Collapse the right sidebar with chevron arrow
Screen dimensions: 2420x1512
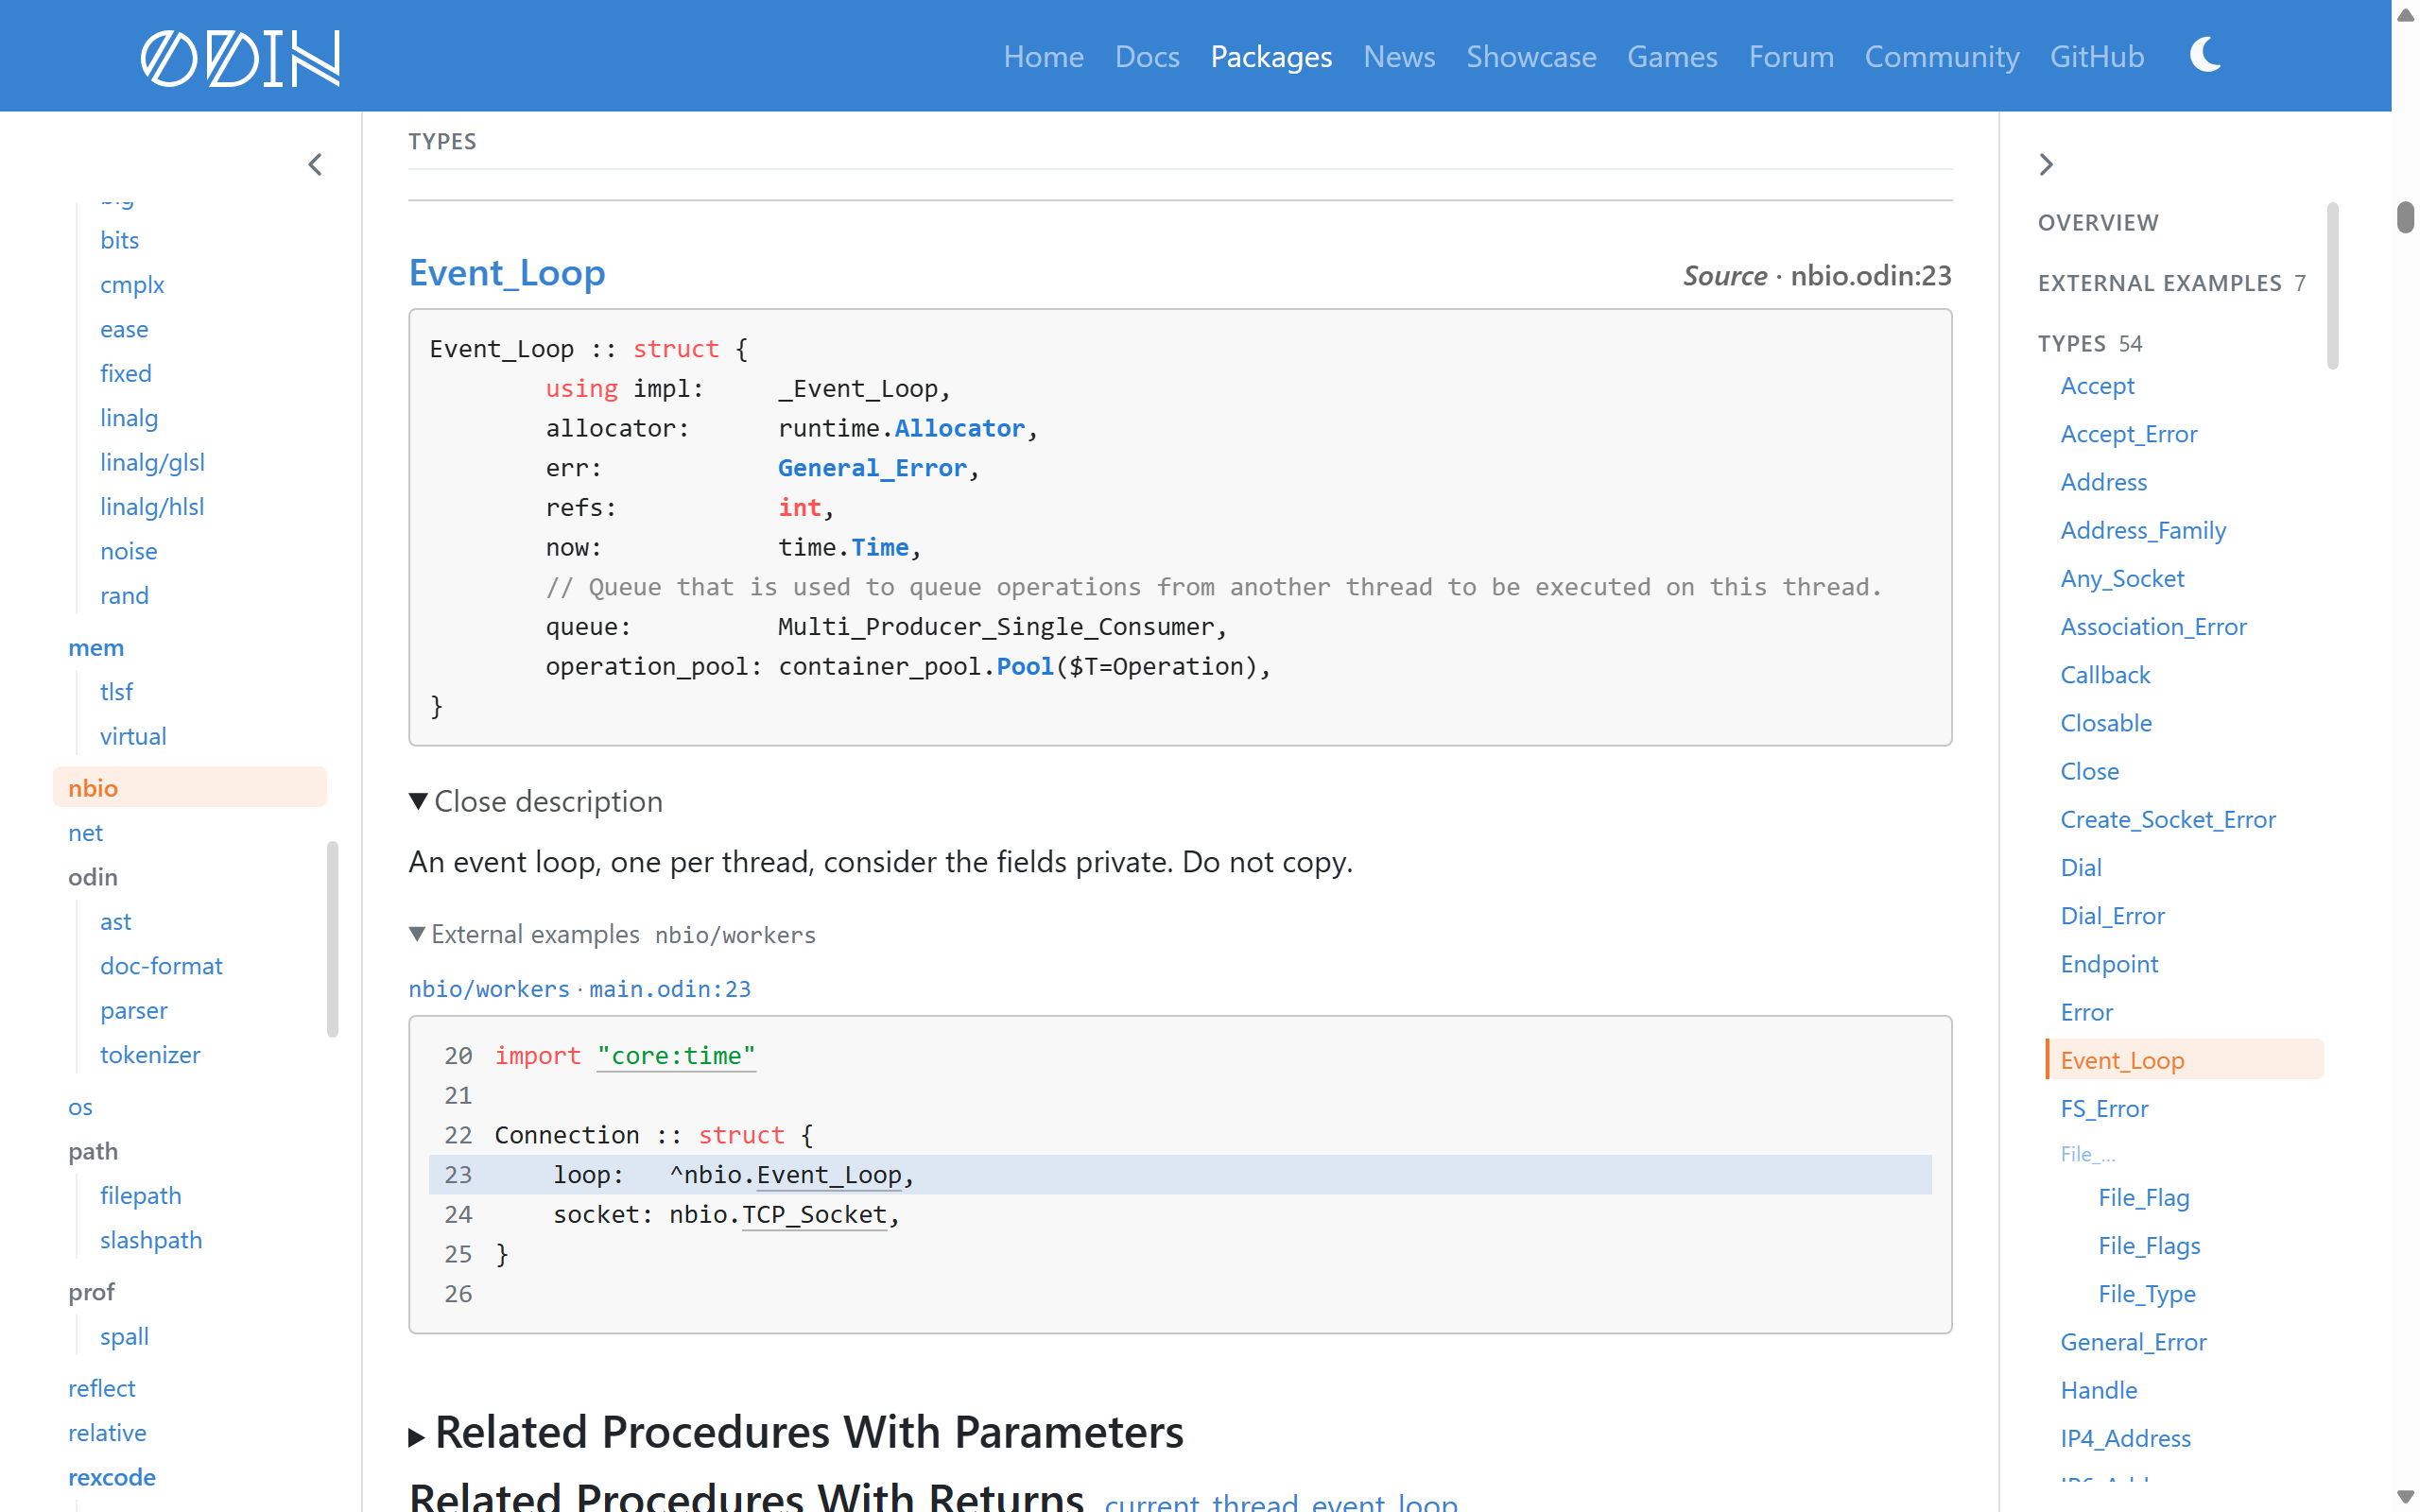click(2046, 165)
